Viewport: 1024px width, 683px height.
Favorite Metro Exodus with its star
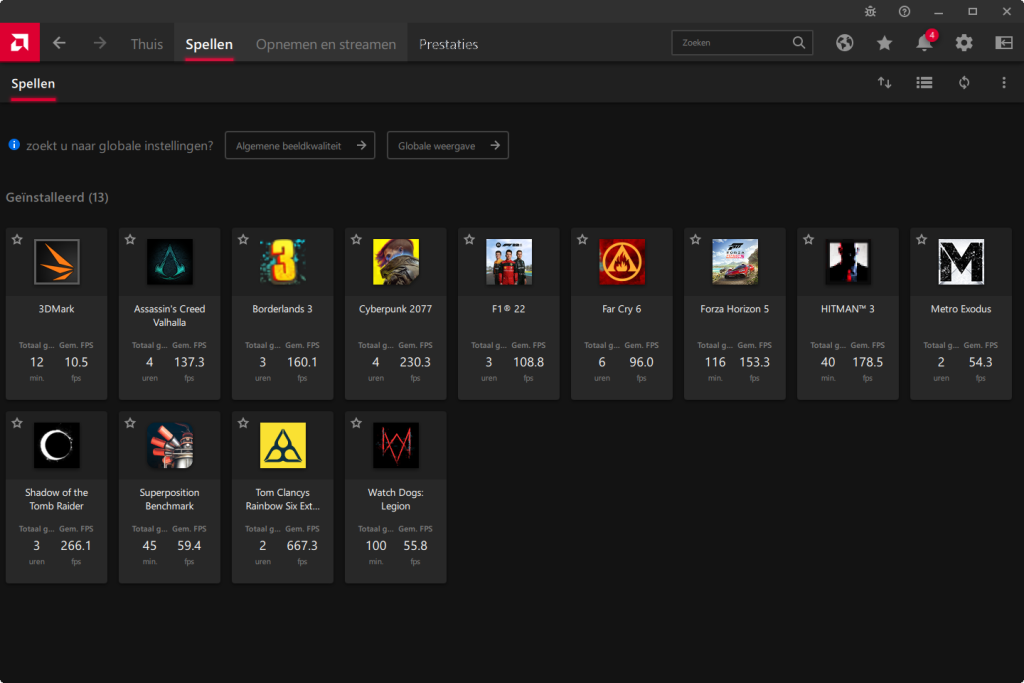(921, 240)
